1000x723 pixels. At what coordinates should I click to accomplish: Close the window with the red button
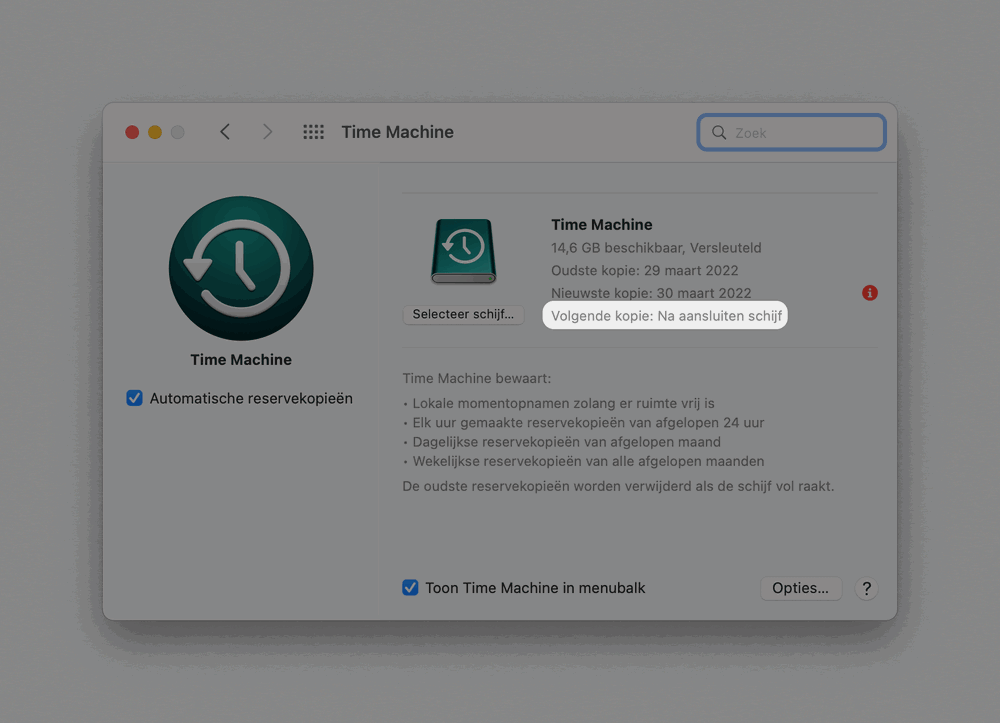coord(132,132)
